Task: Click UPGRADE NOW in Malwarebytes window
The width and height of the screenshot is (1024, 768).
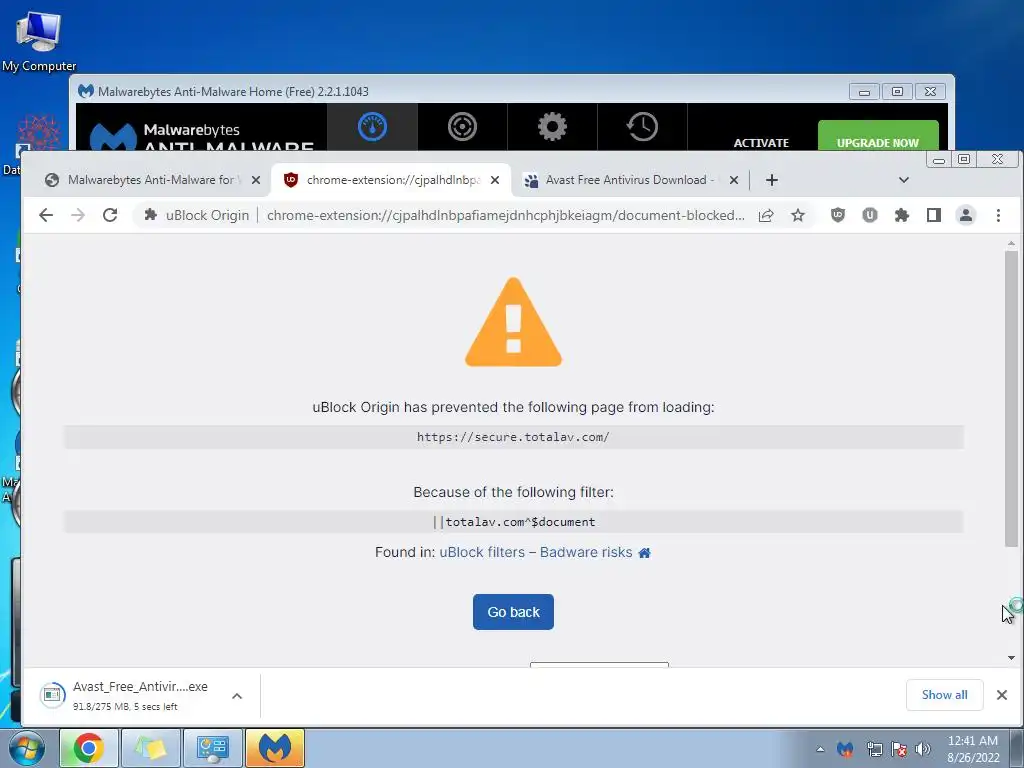Action: [878, 136]
